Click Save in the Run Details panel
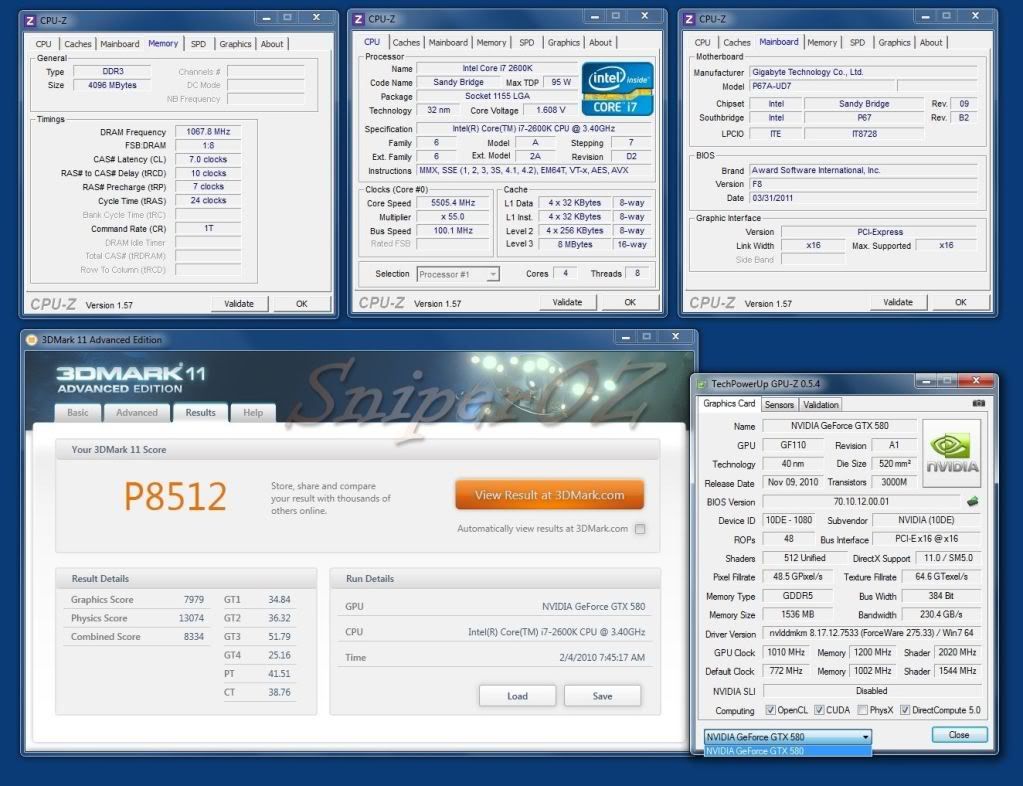Screen dimensions: 1023x786 click(602, 696)
